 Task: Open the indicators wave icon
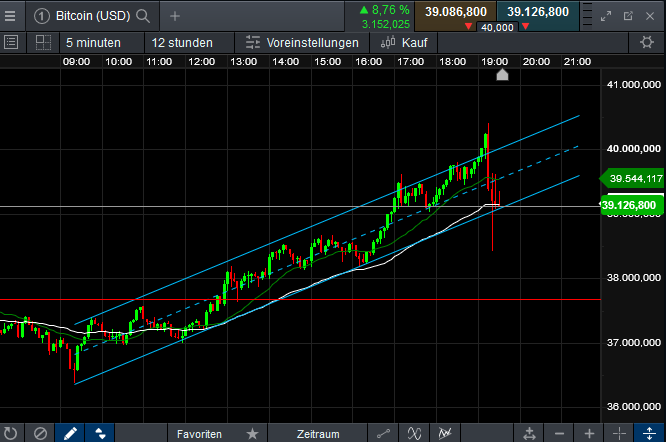click(x=414, y=434)
